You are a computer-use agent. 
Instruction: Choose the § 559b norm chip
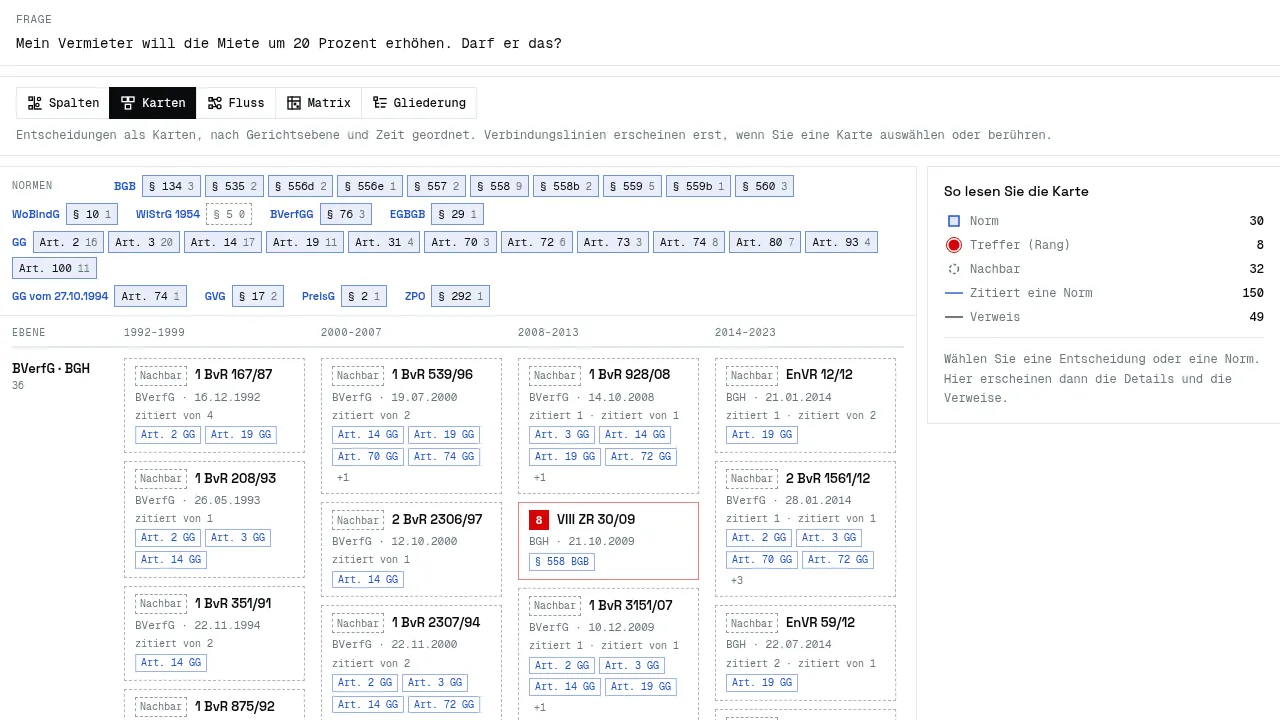point(698,186)
